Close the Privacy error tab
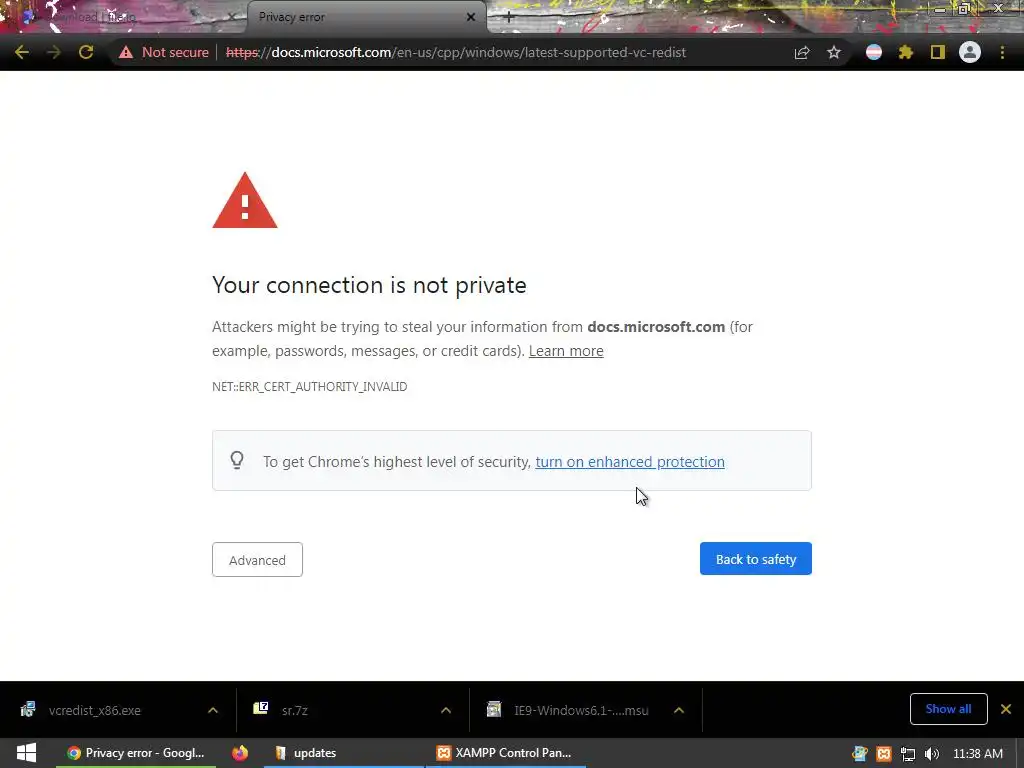 [x=471, y=17]
